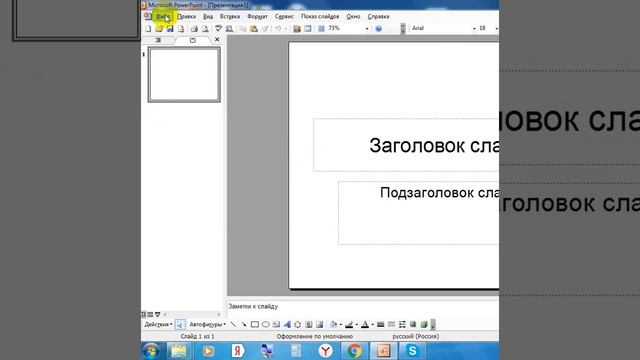Choose arrow style icon
The height and width of the screenshot is (360, 640).
(x=402, y=324)
